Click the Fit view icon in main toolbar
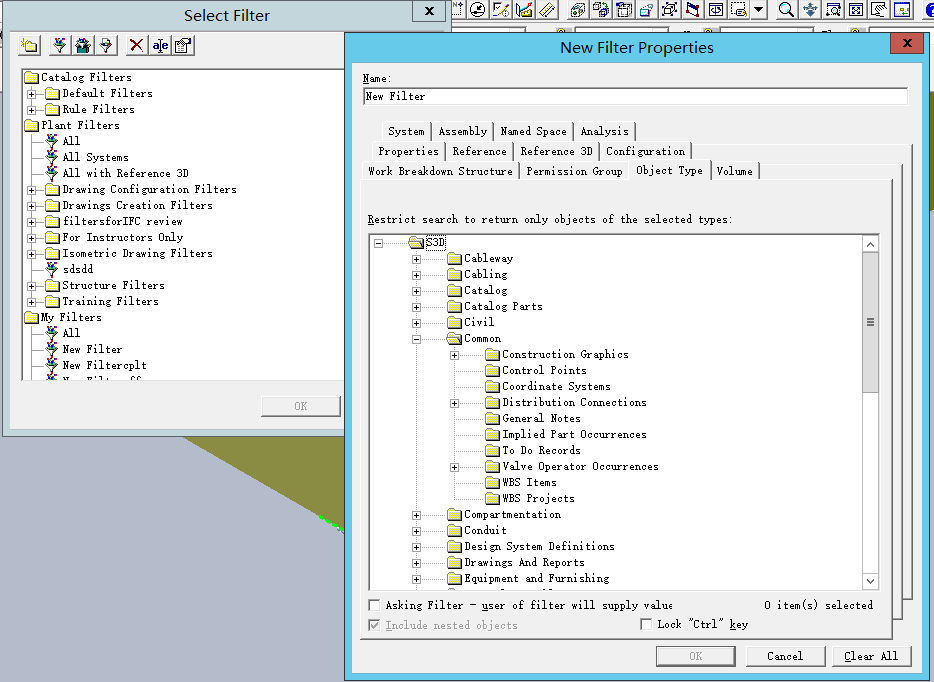The width and height of the screenshot is (934, 682). (856, 10)
